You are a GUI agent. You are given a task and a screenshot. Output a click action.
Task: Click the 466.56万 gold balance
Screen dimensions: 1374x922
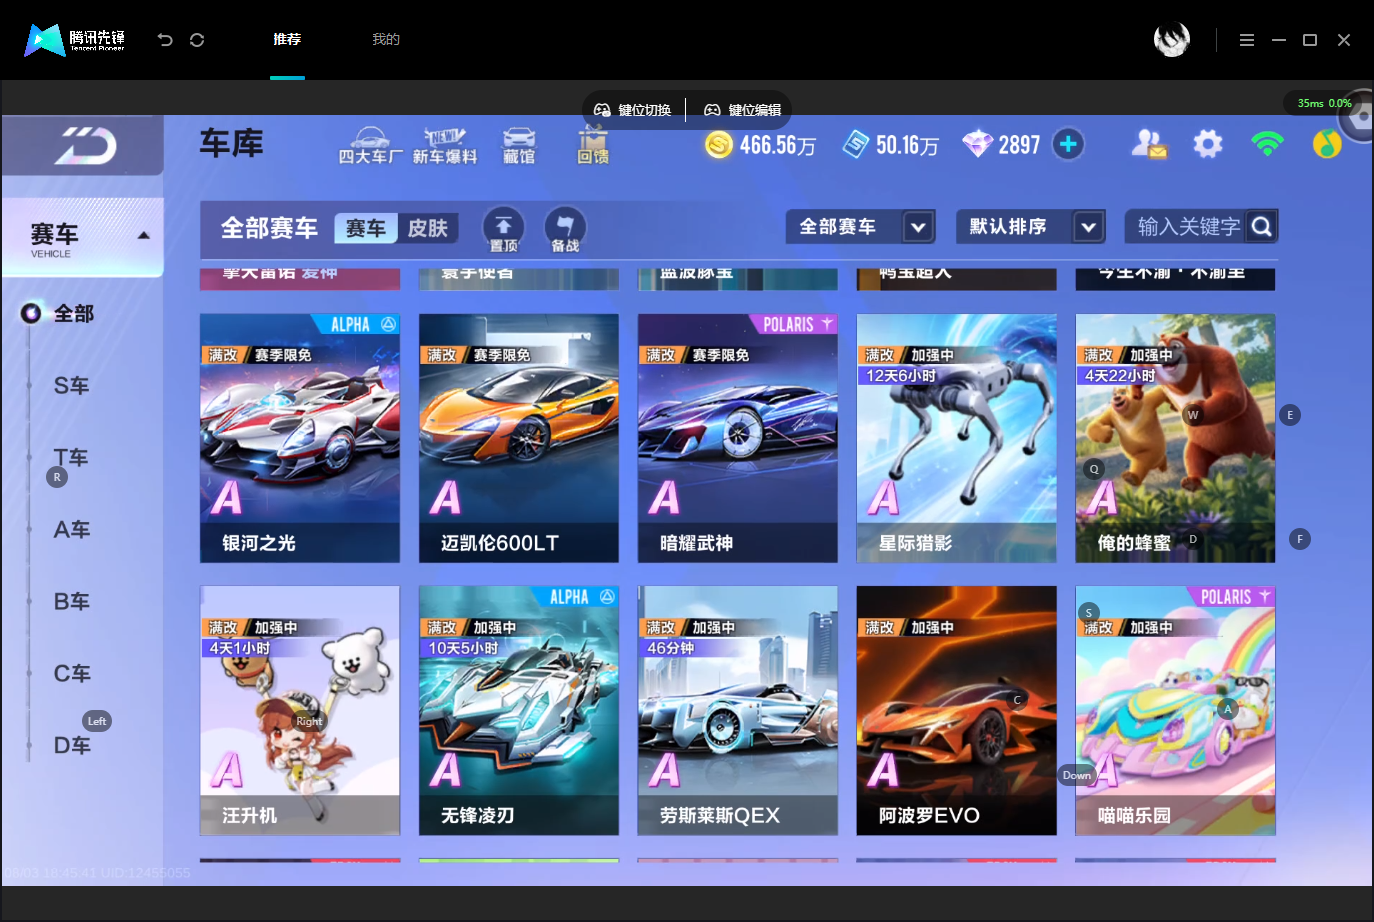(x=778, y=146)
